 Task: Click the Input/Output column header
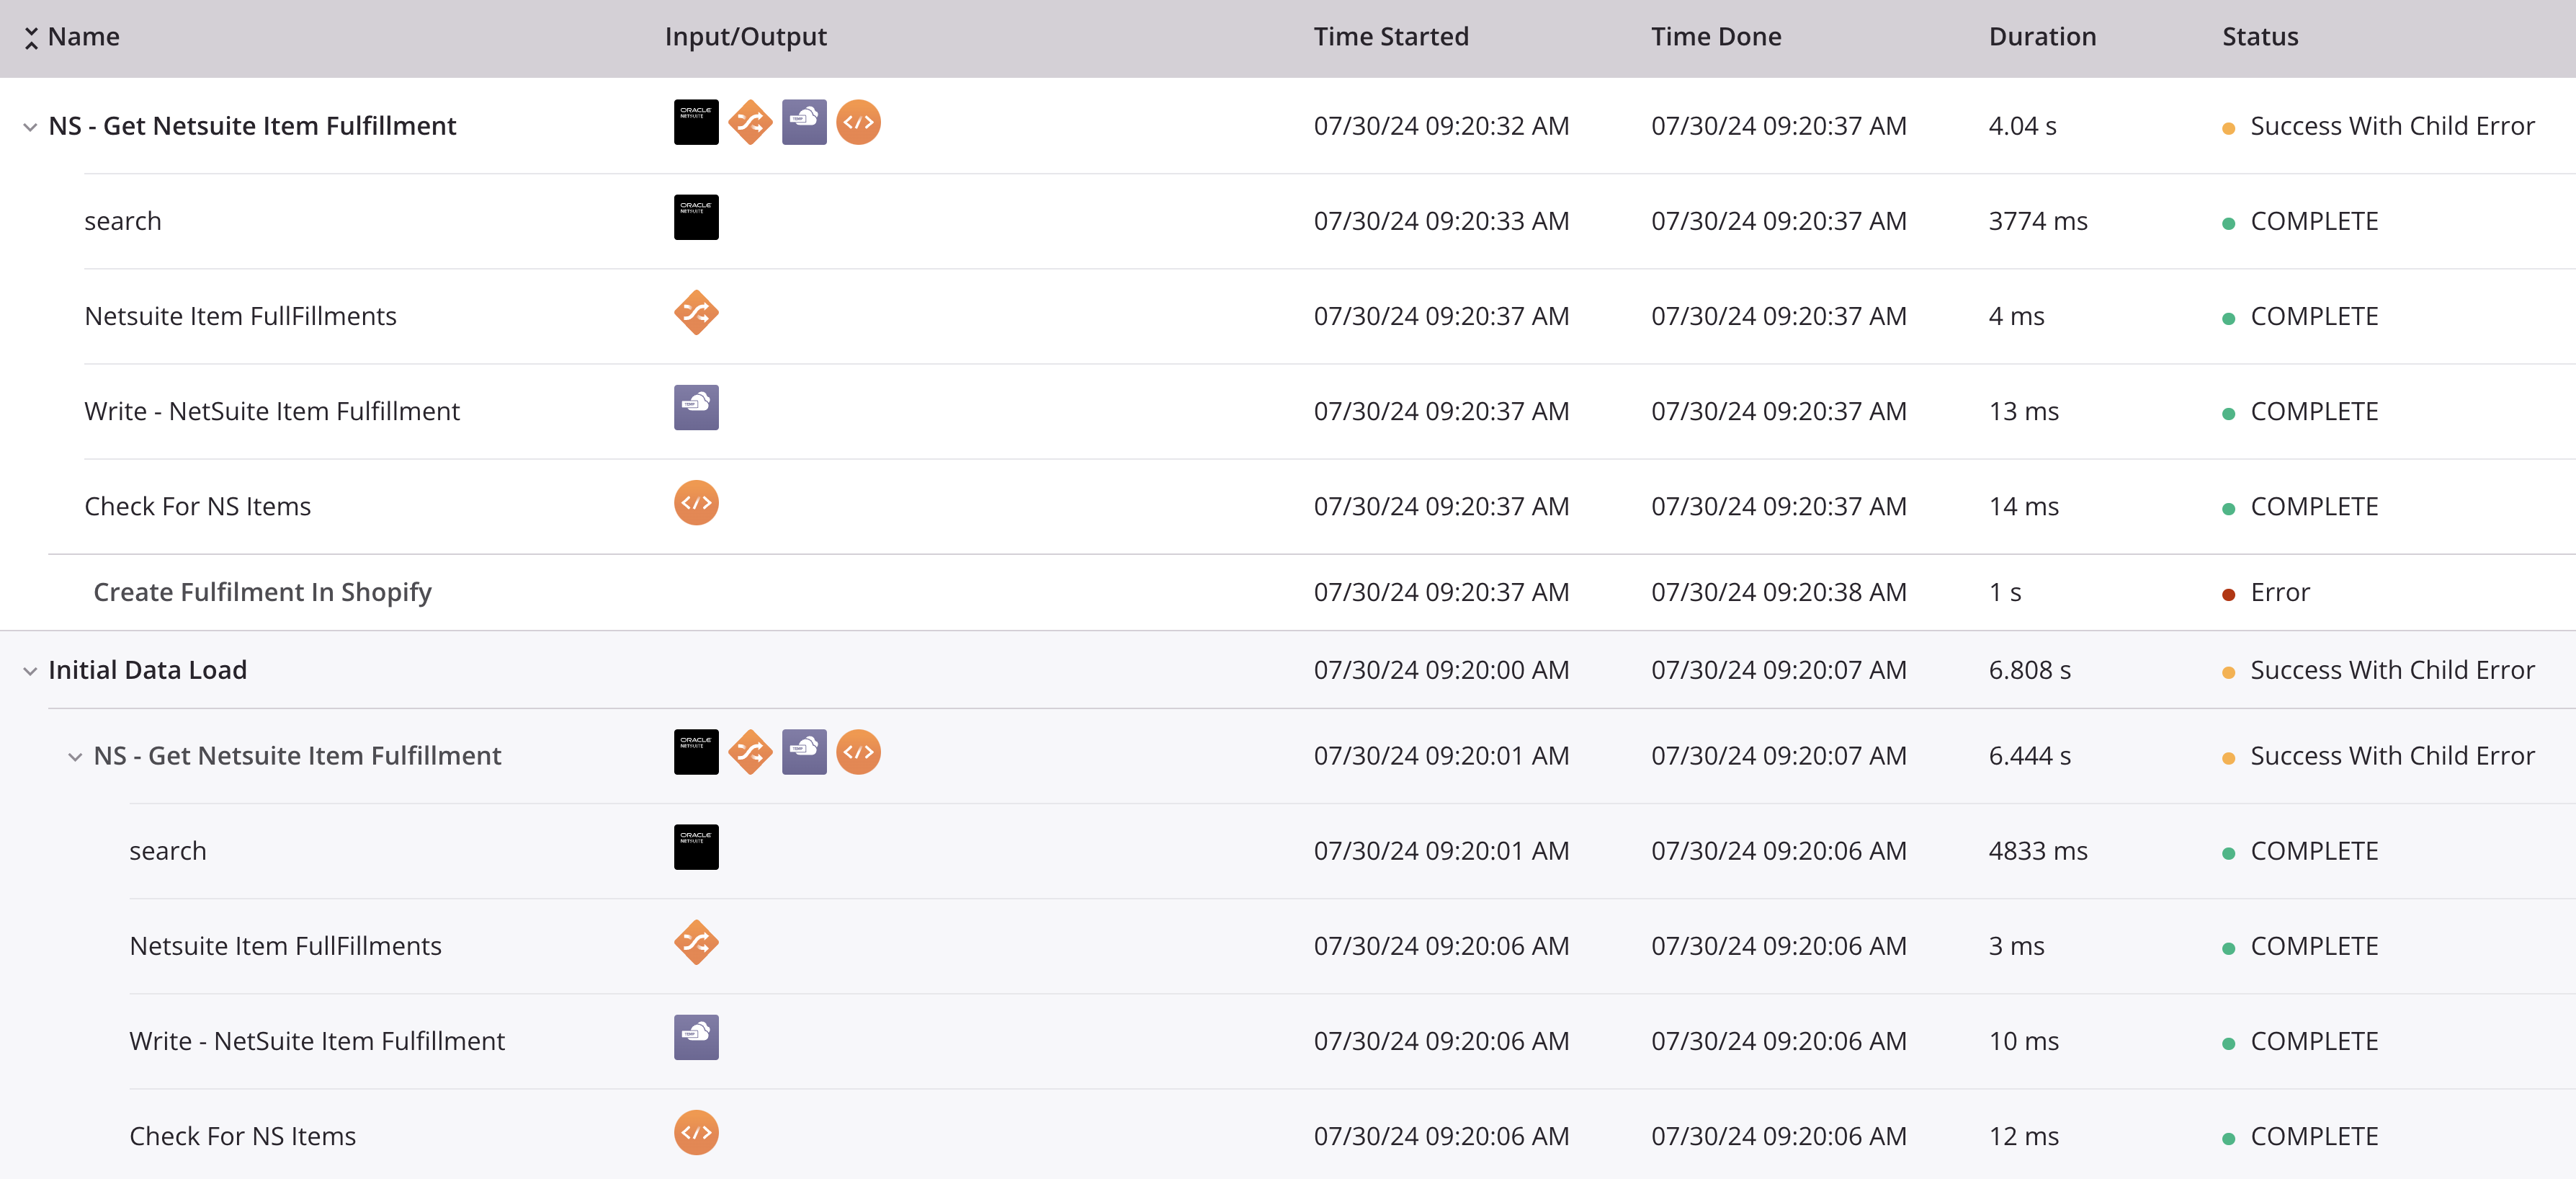[746, 37]
